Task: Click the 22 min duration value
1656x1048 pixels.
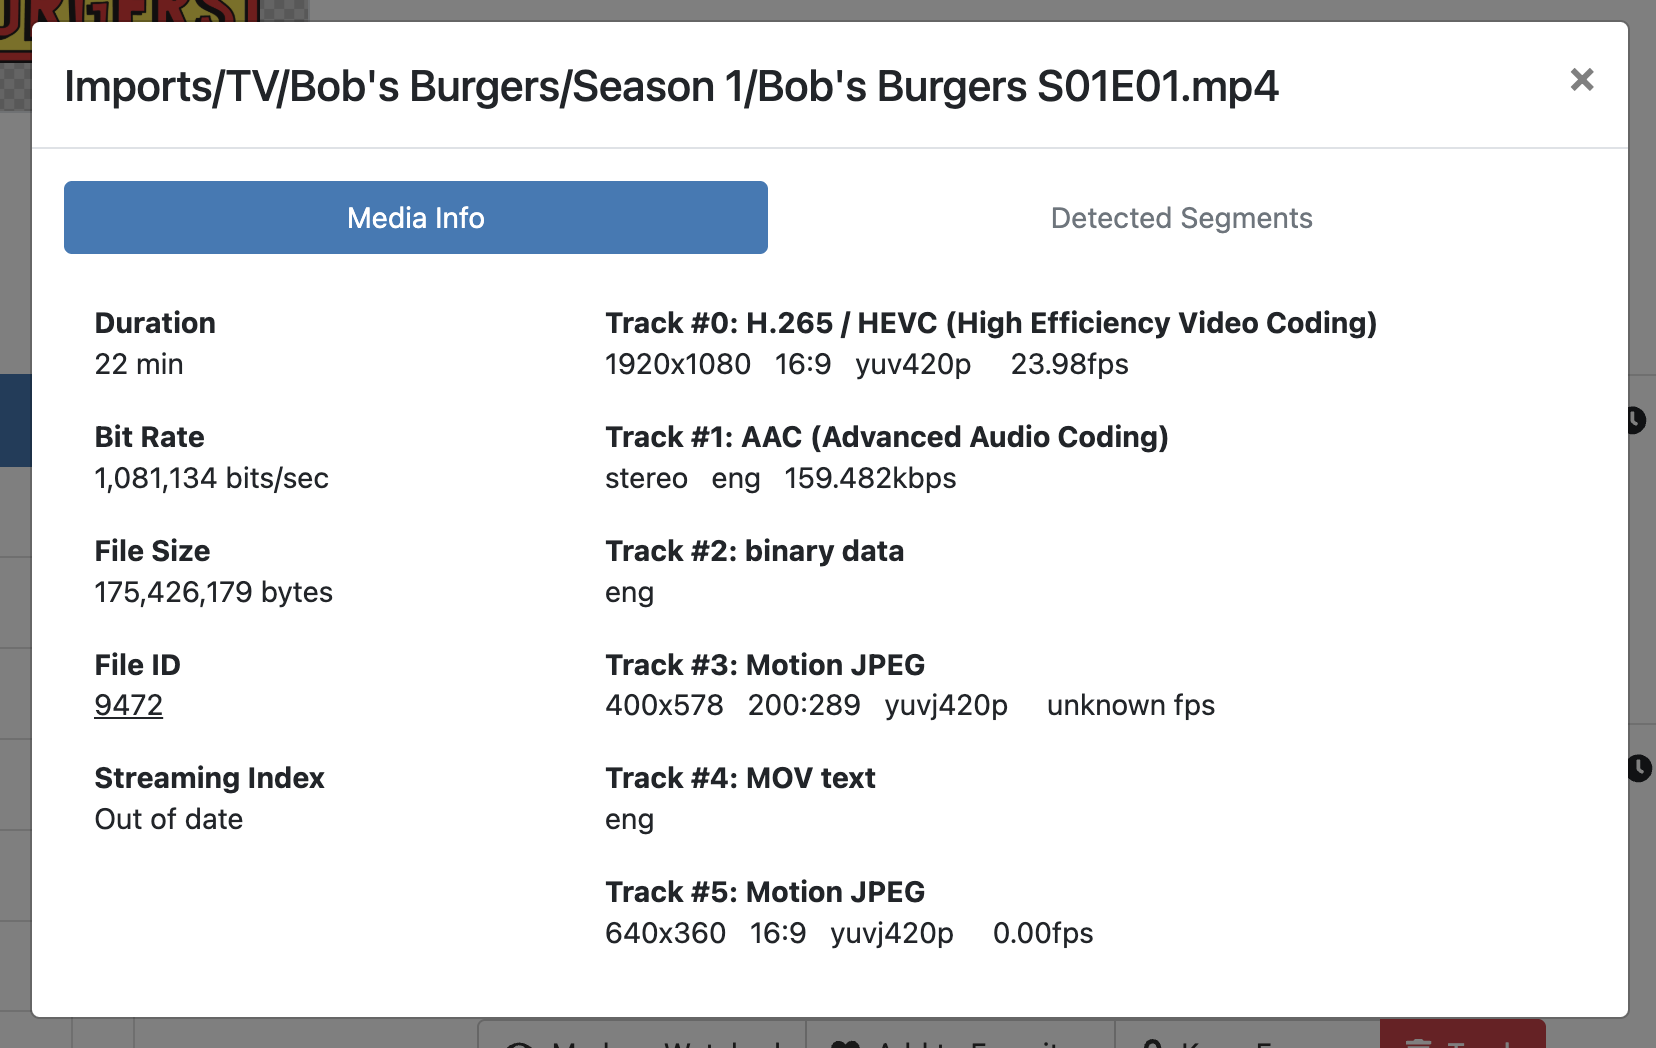Action: coord(139,365)
